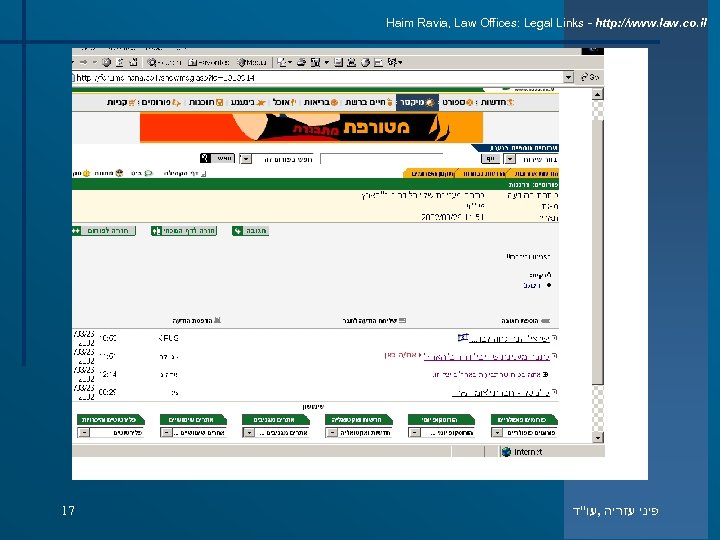Viewport: 720px width, 540px height.
Task: Open the leftmost bottom dropdown list
Action: point(110,433)
